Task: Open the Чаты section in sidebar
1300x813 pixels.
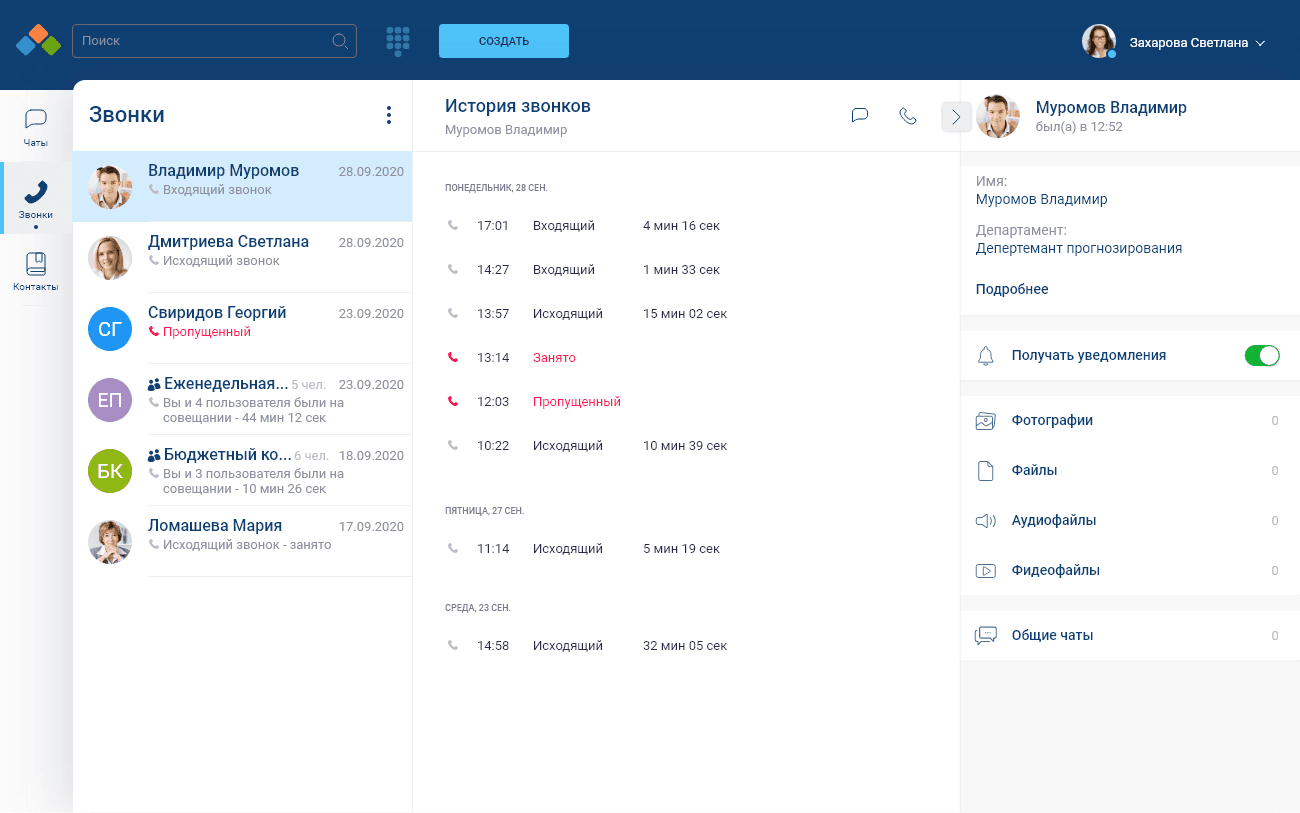Action: tap(36, 127)
